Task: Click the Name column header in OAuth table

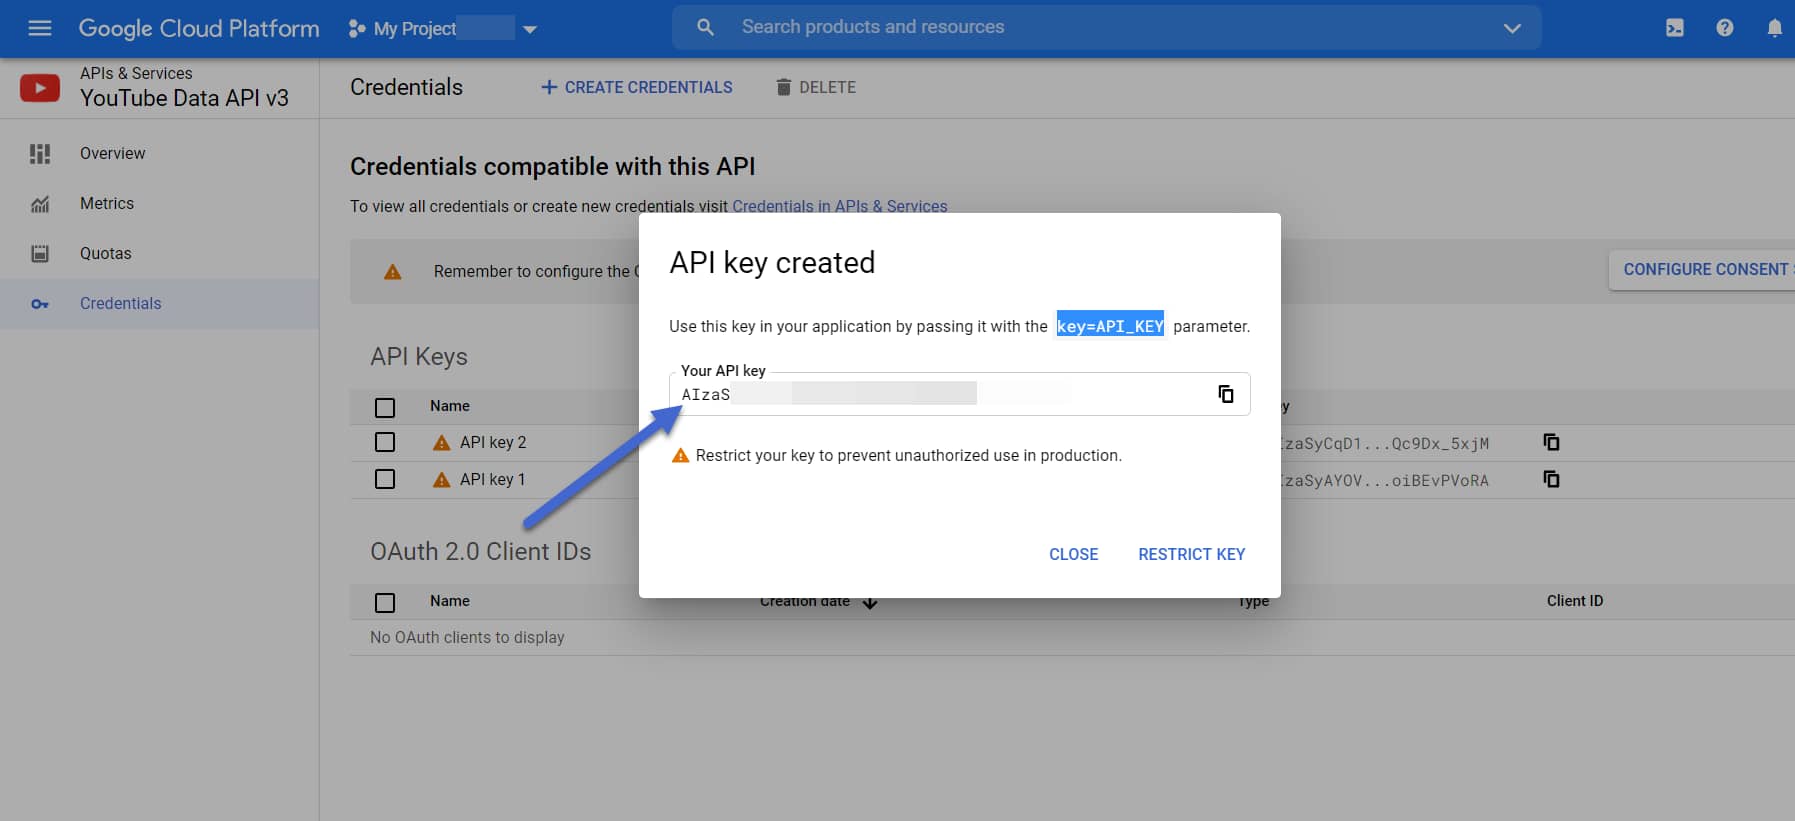Action: pyautogui.click(x=450, y=601)
